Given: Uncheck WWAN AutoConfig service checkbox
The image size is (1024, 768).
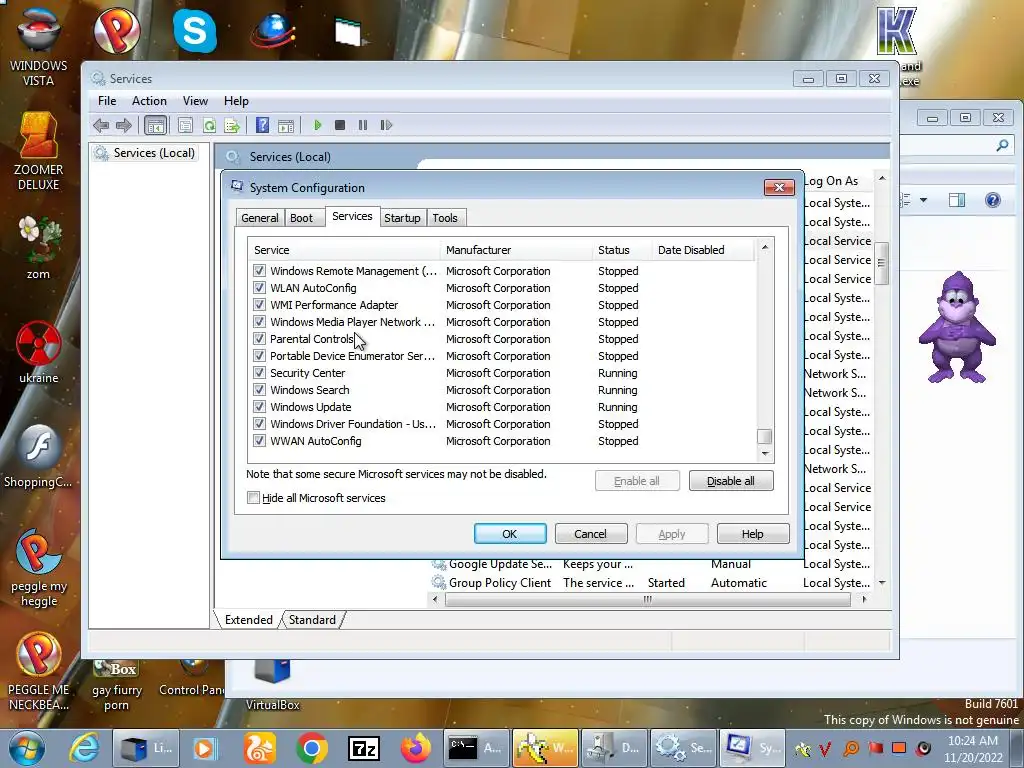Looking at the screenshot, I should point(259,440).
